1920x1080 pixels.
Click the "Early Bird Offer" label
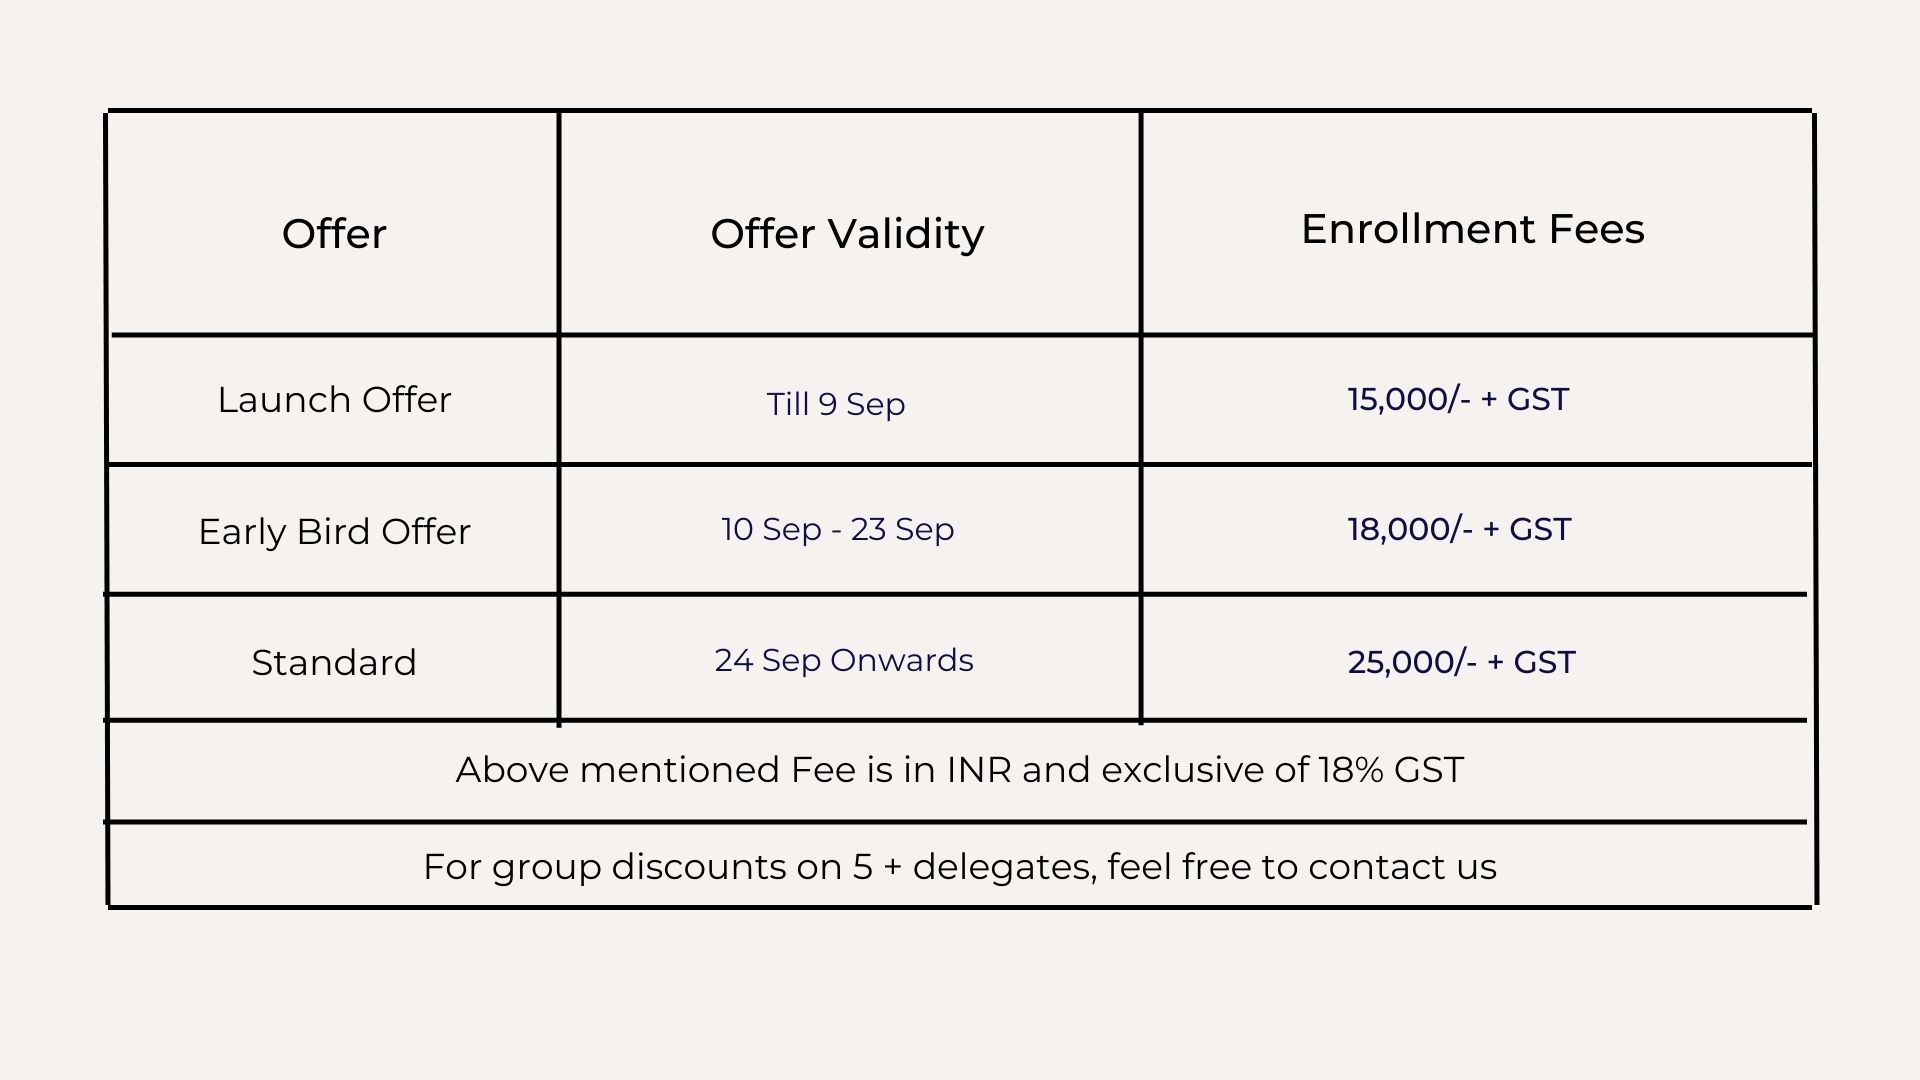click(334, 532)
